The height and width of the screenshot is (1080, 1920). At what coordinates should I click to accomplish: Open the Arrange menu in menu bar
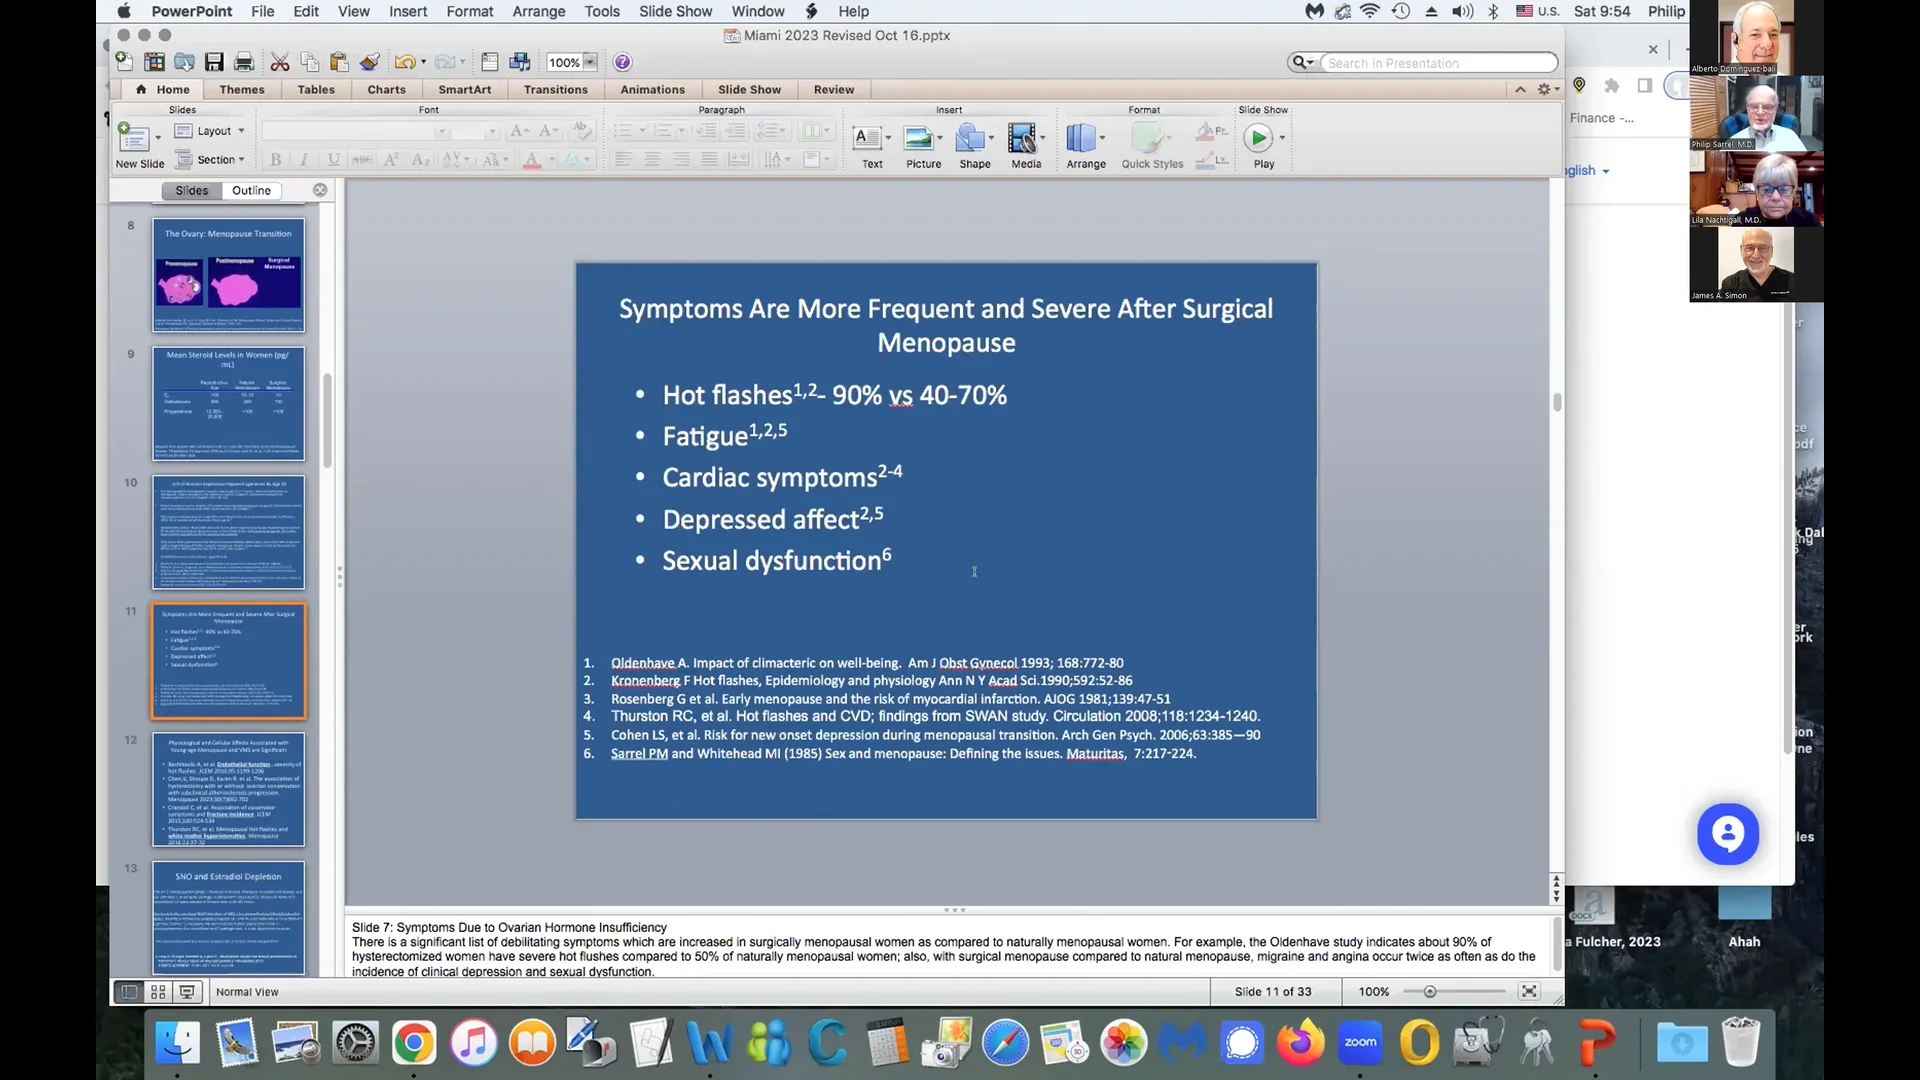coord(539,11)
